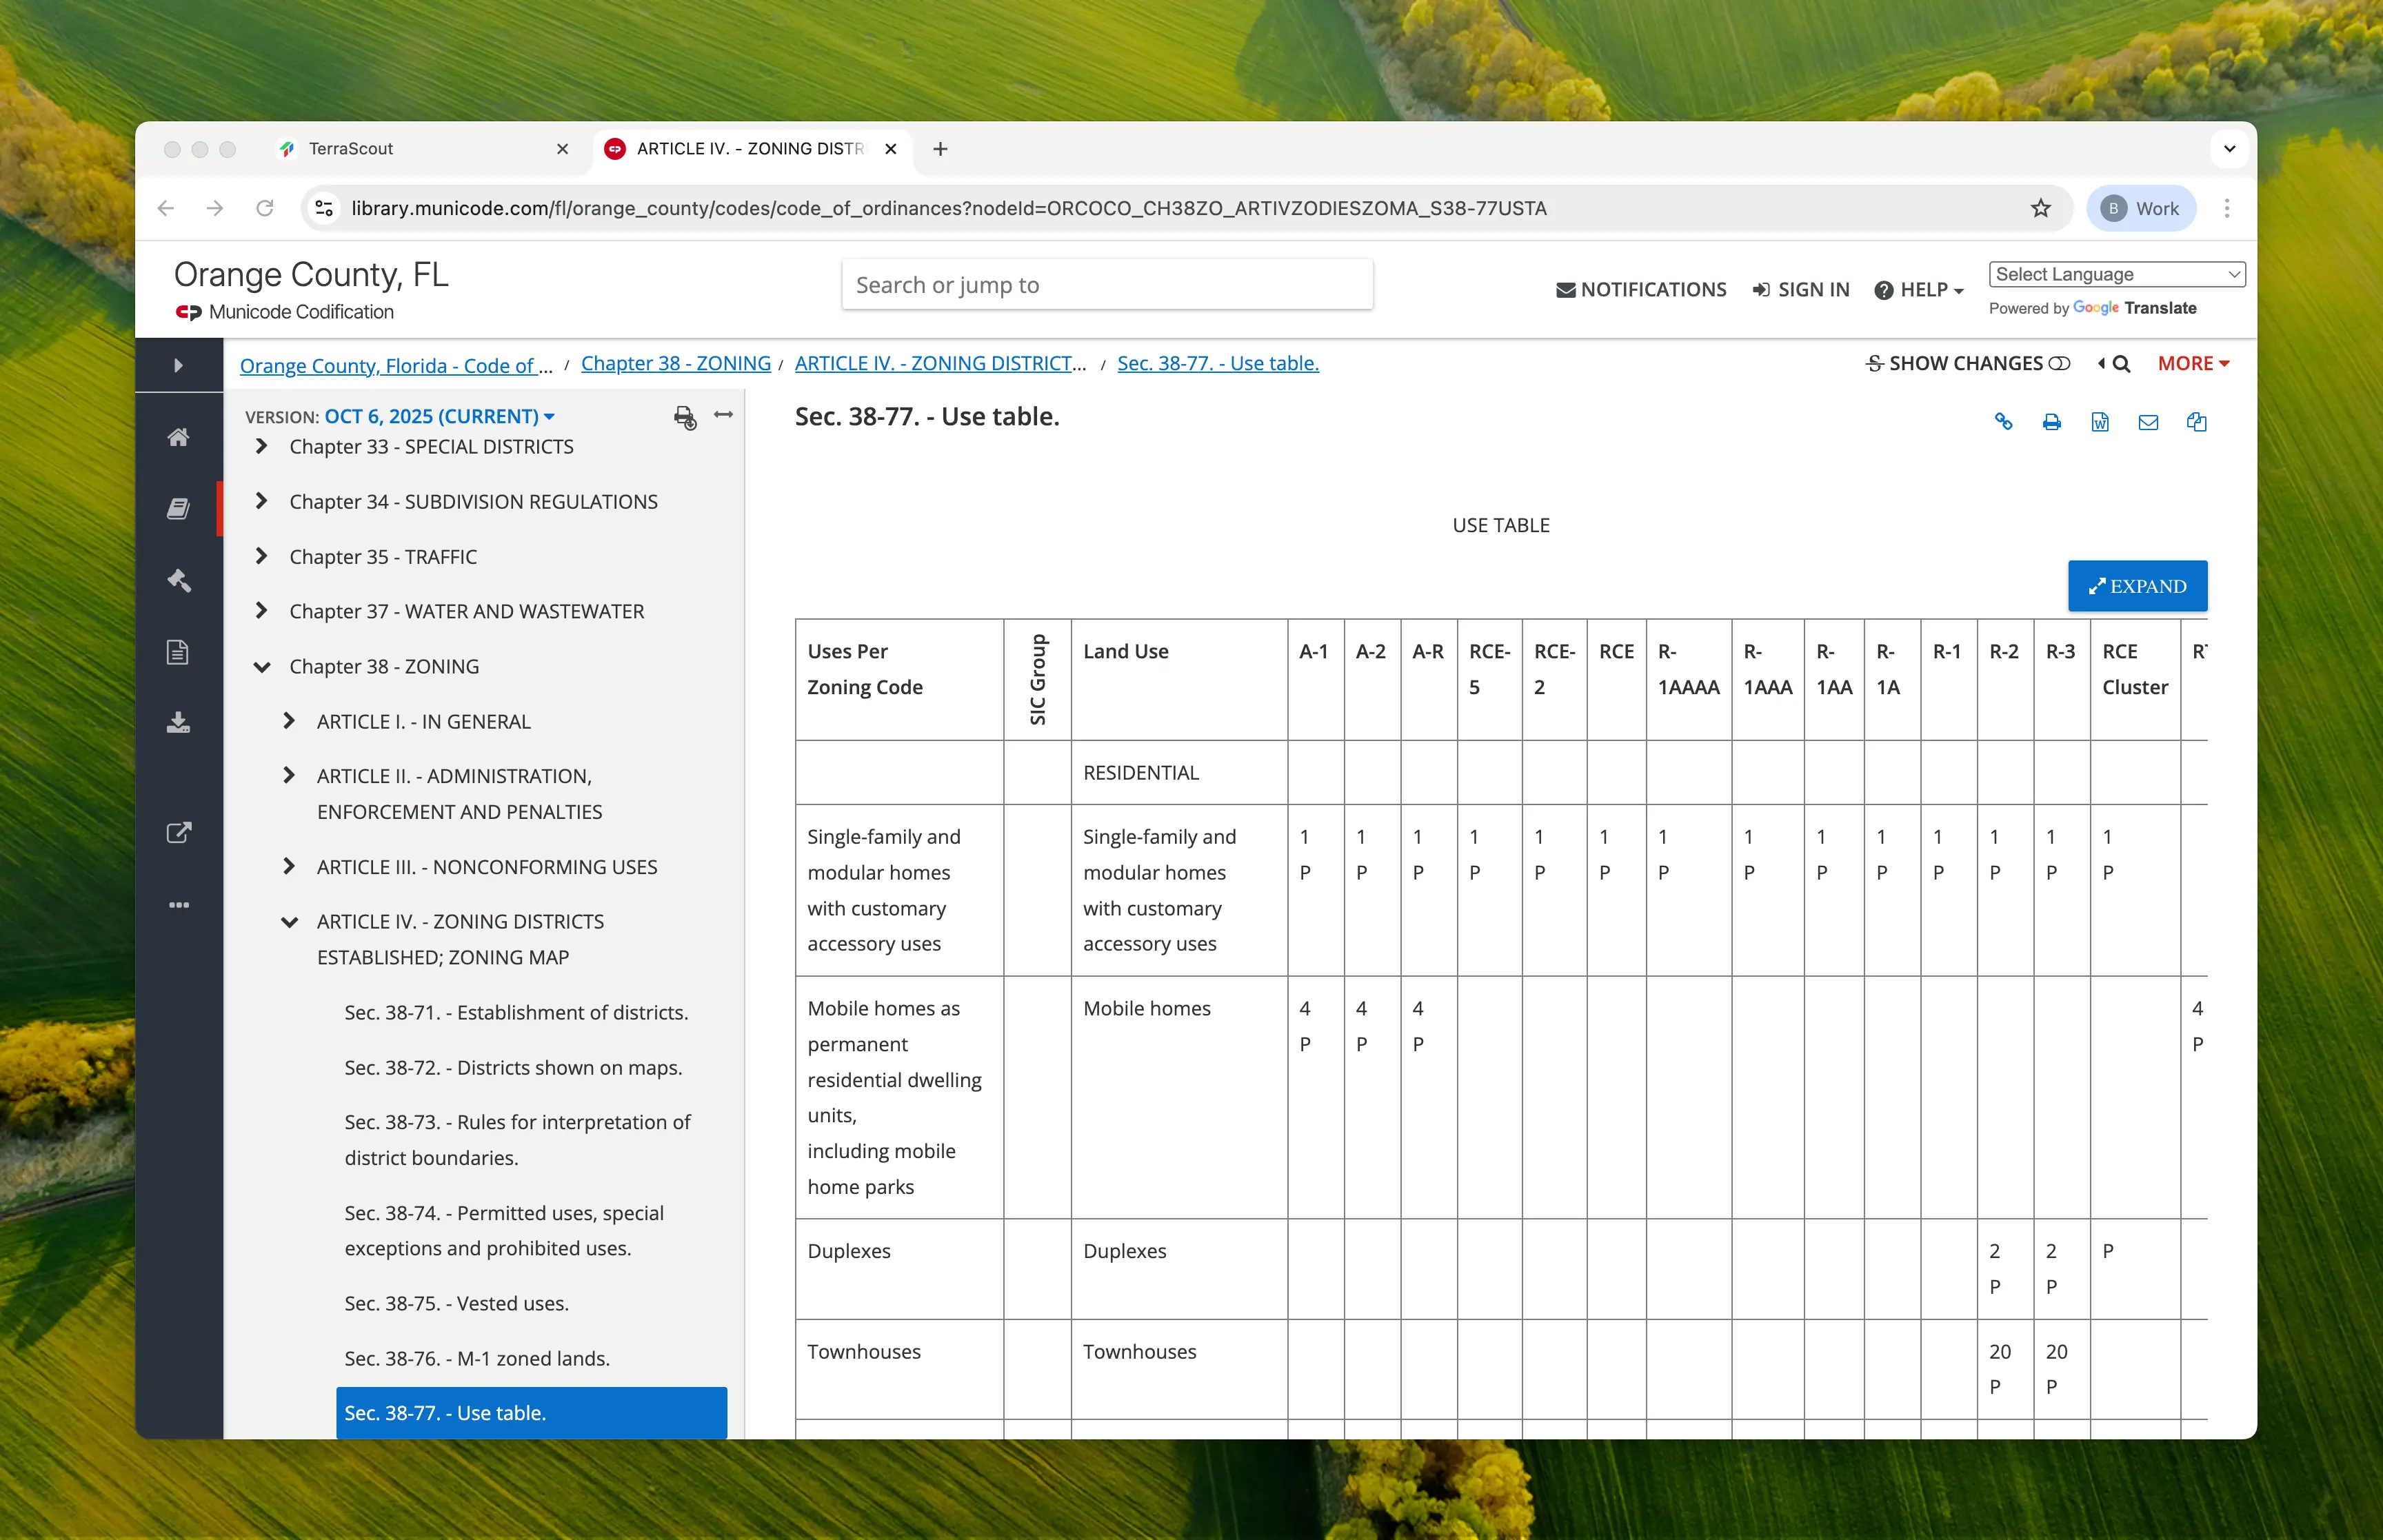Image resolution: width=2383 pixels, height=1540 pixels.
Task: Click the Search or jump to field
Action: pos(1106,285)
